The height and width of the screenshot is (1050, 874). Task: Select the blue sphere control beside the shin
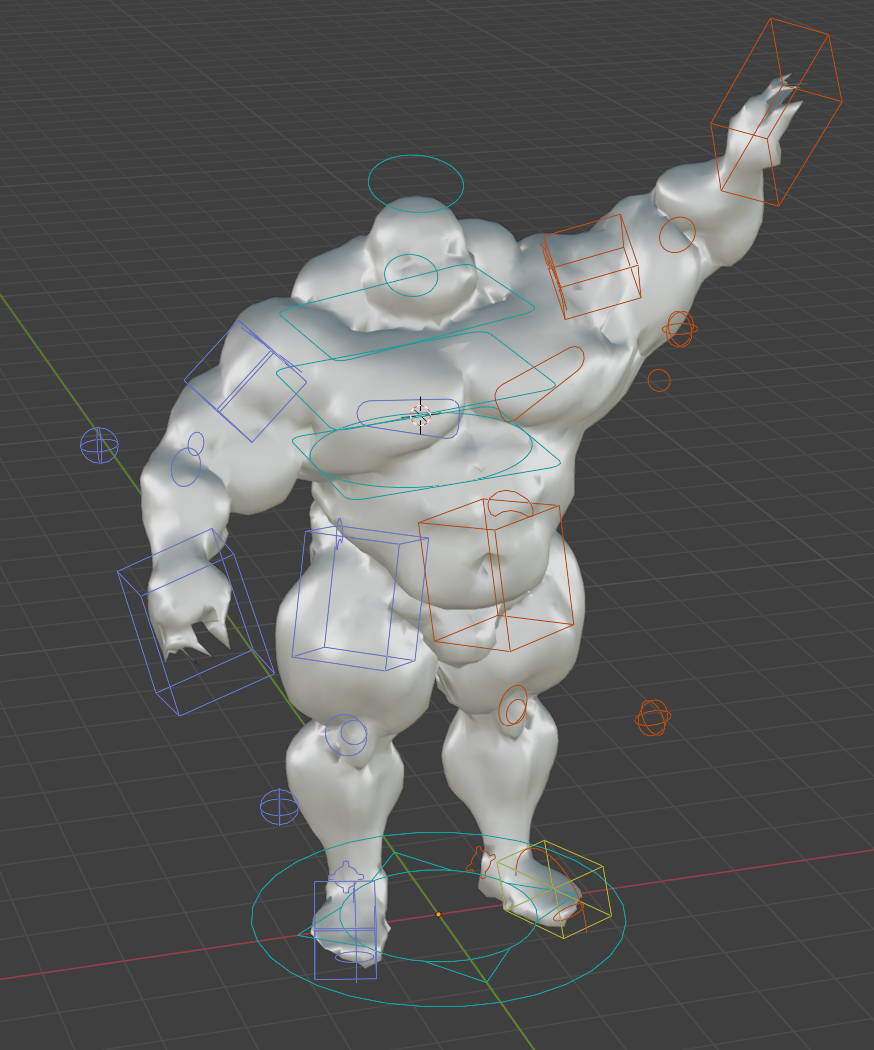pos(279,807)
